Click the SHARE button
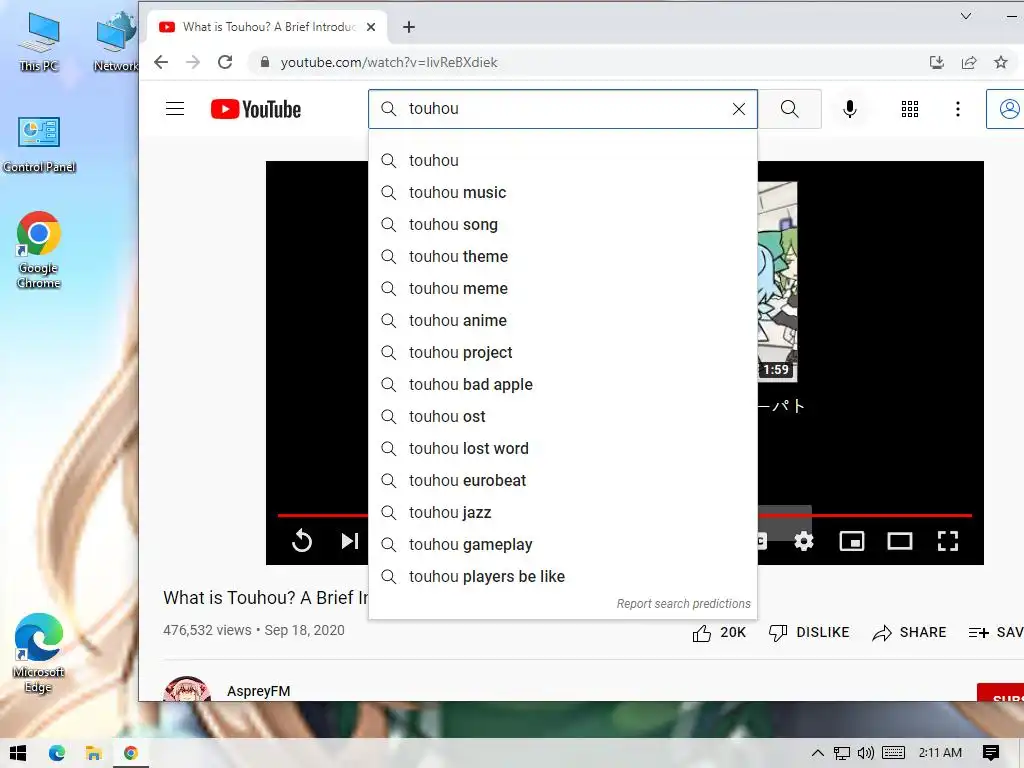The image size is (1024, 768). pyautogui.click(x=909, y=632)
